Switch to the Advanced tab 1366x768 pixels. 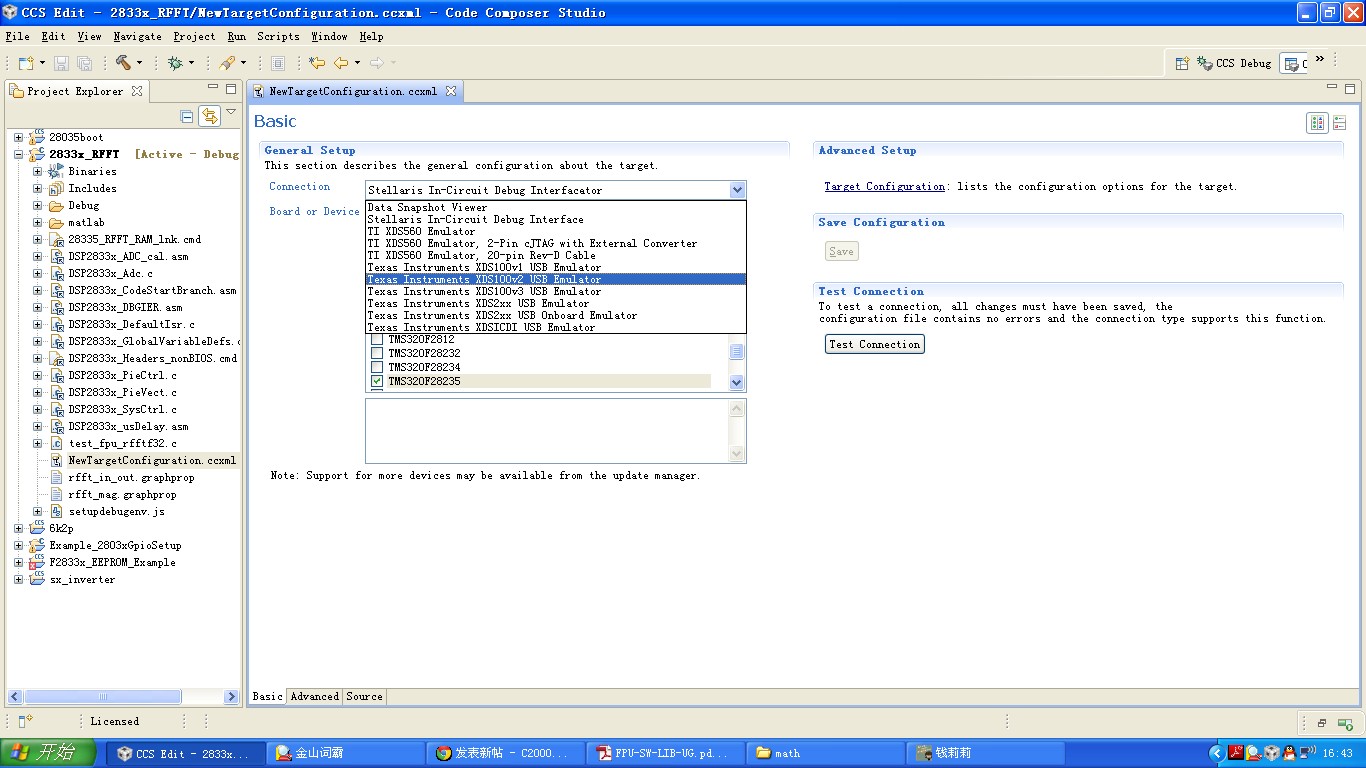coord(315,696)
